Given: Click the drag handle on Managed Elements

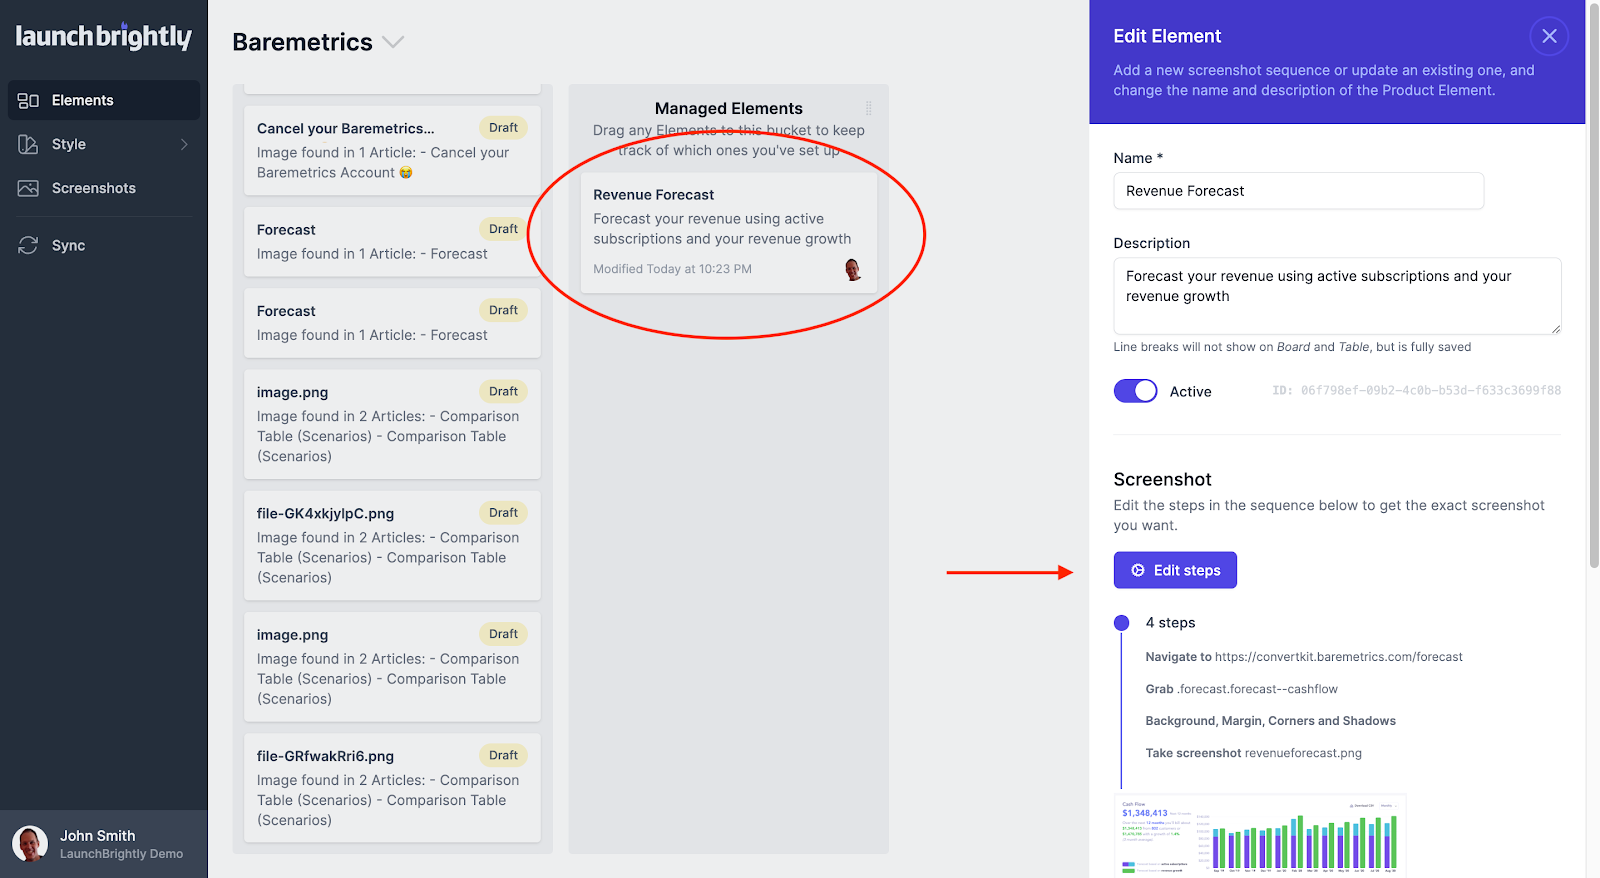Looking at the screenshot, I should [868, 108].
